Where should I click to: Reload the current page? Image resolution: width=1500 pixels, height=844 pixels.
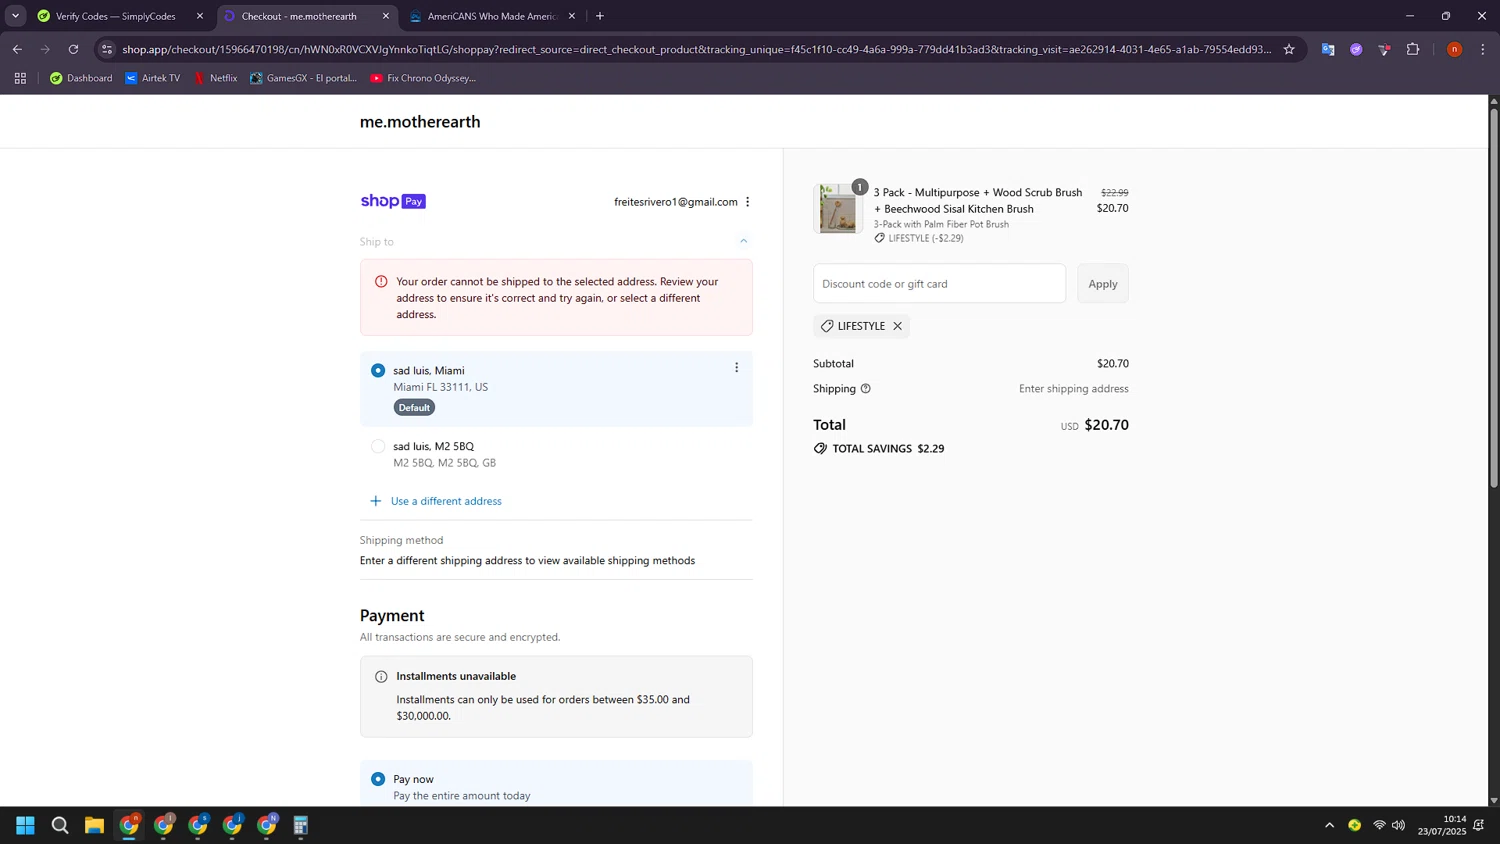point(73,49)
